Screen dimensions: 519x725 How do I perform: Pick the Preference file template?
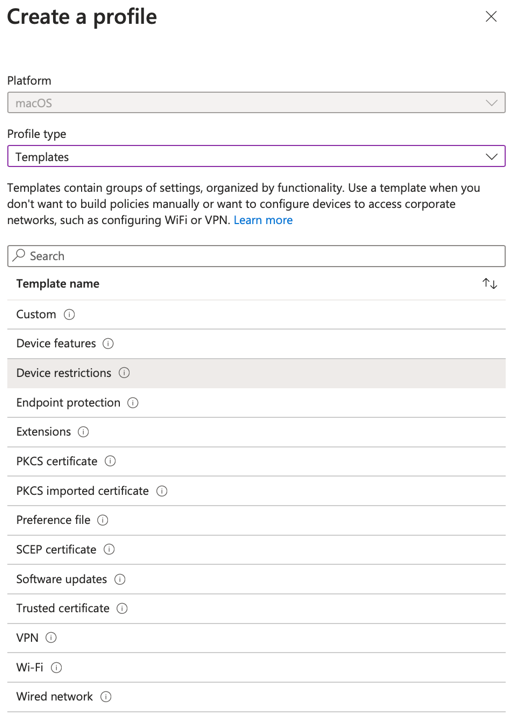point(256,520)
